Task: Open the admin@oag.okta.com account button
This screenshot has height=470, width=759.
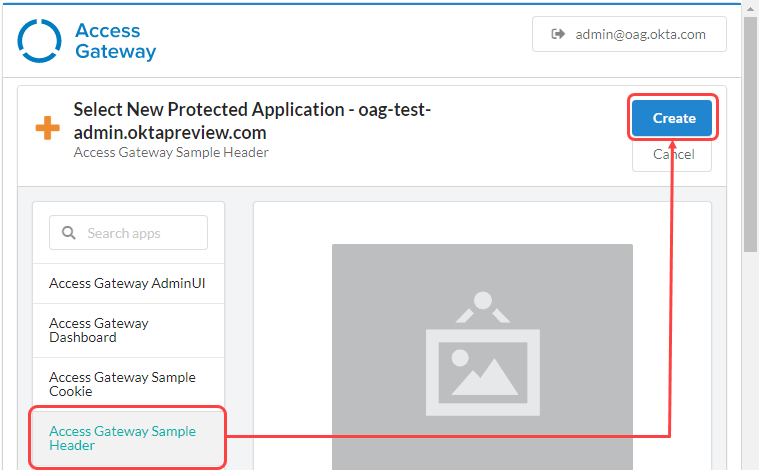Action: 629,34
